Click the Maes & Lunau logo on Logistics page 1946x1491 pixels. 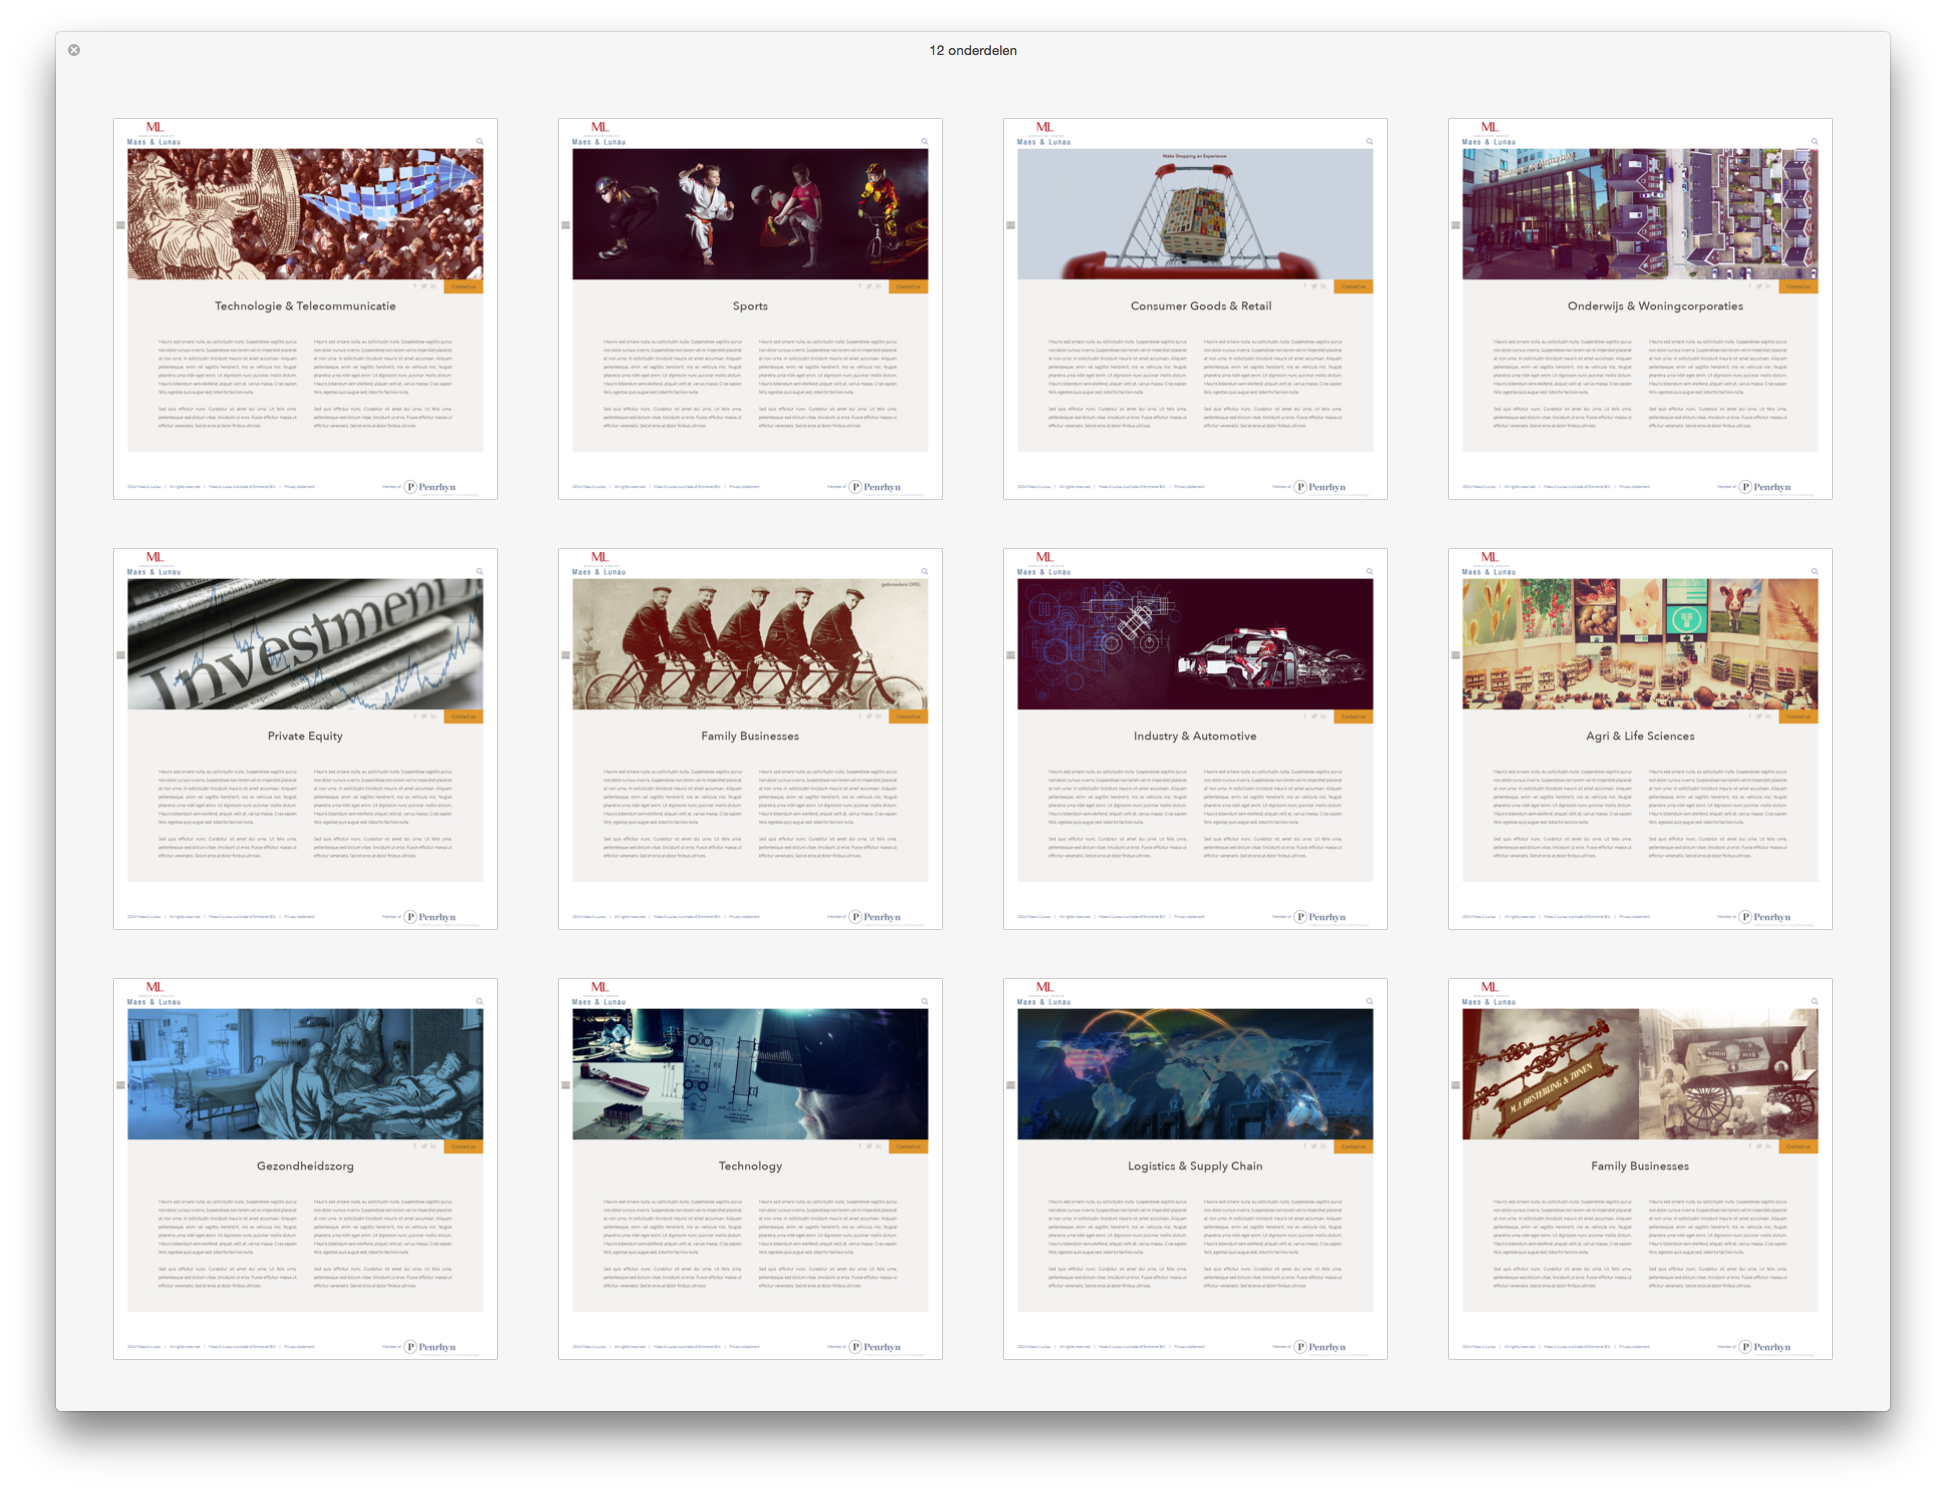1044,992
